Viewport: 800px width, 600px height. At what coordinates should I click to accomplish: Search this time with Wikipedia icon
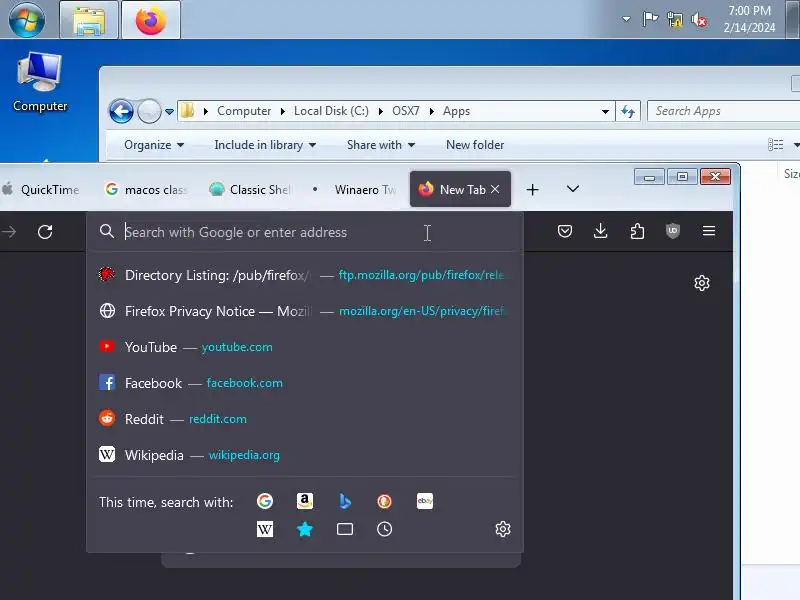click(265, 529)
